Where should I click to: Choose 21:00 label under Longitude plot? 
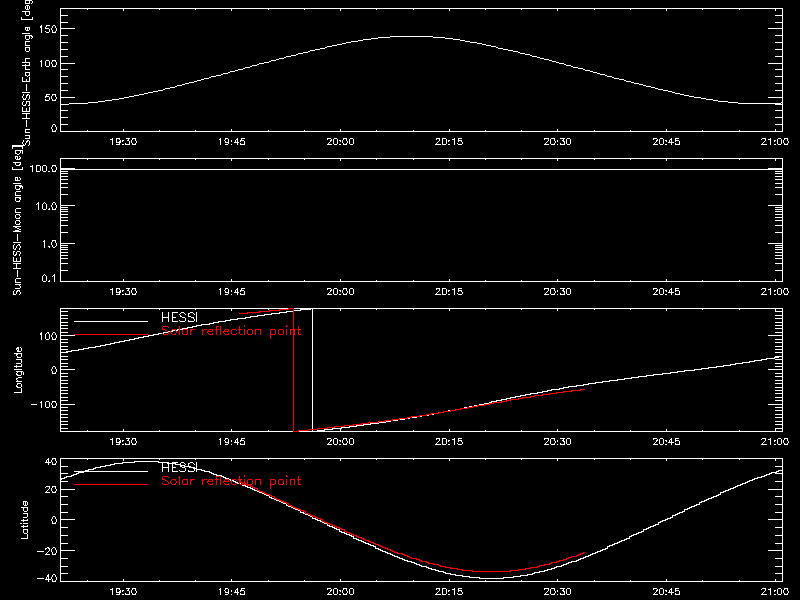point(774,442)
